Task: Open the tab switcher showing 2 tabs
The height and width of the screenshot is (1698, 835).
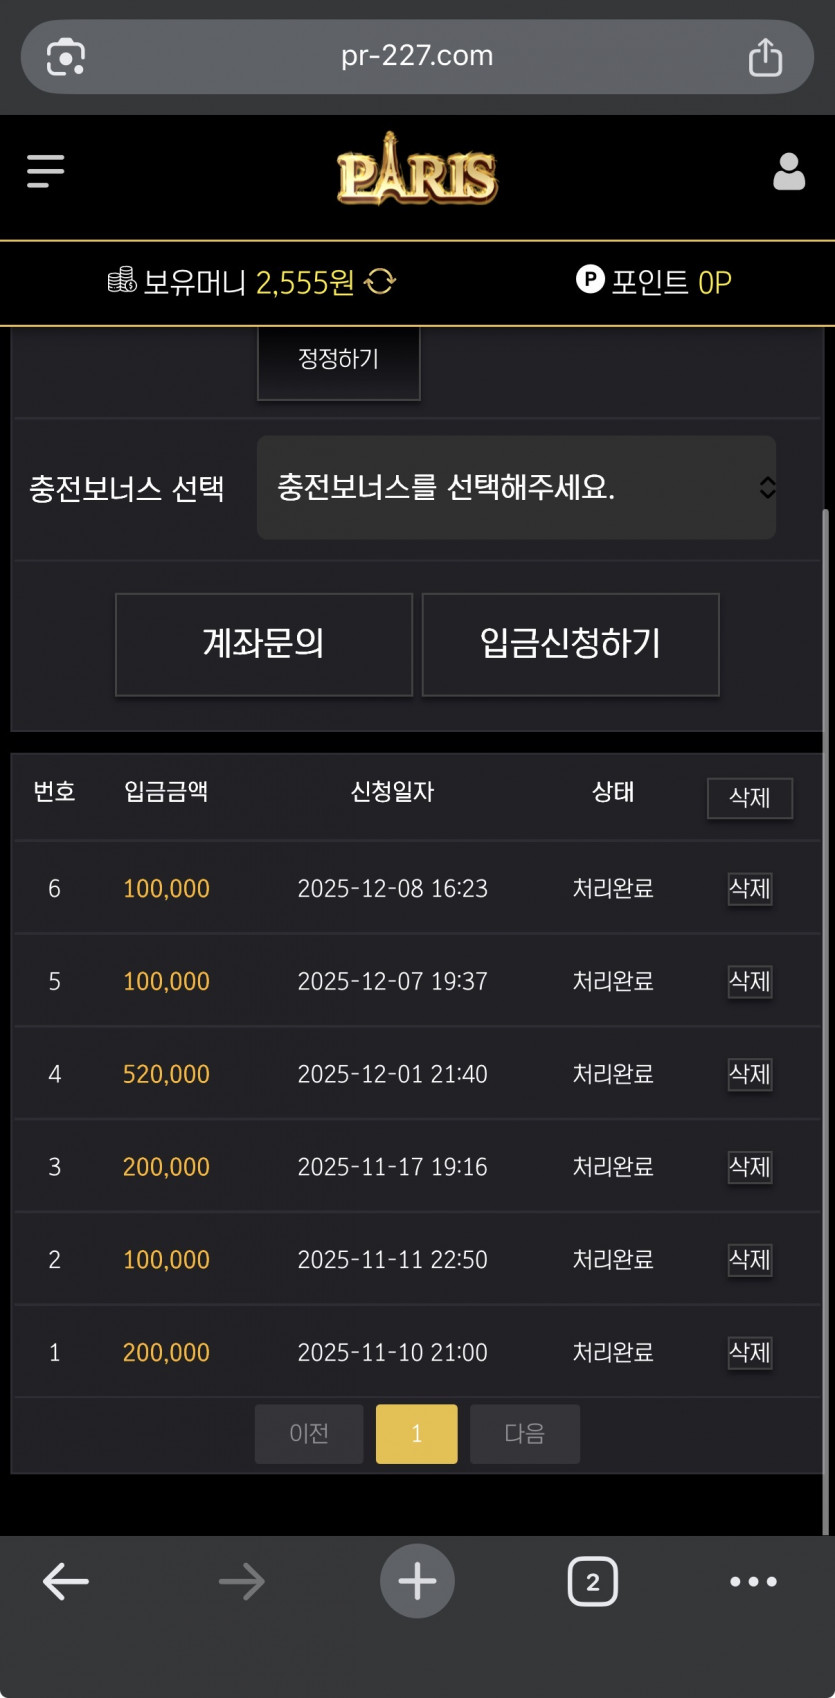Action: (592, 1581)
